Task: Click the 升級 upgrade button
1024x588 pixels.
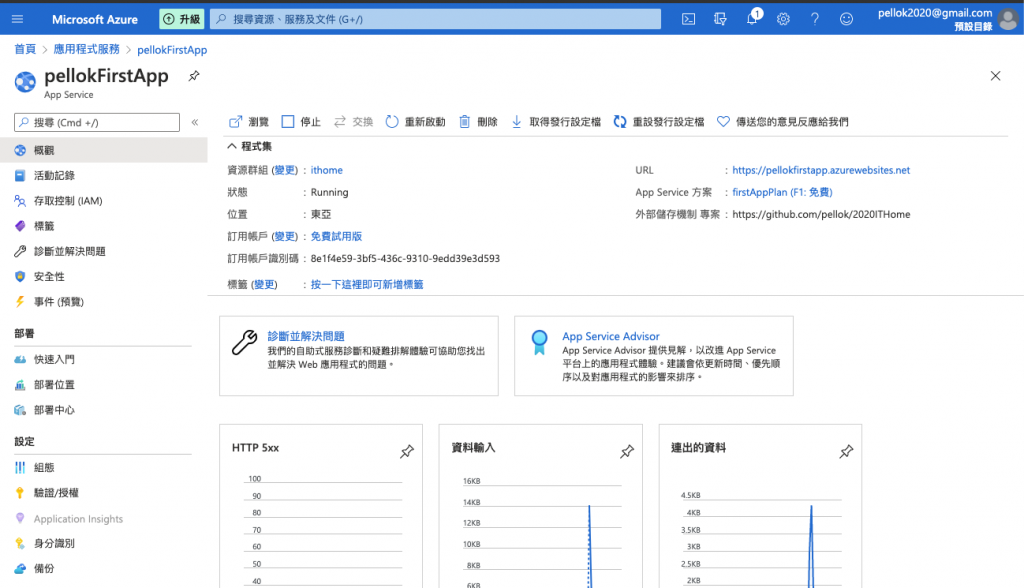Action: pos(182,19)
